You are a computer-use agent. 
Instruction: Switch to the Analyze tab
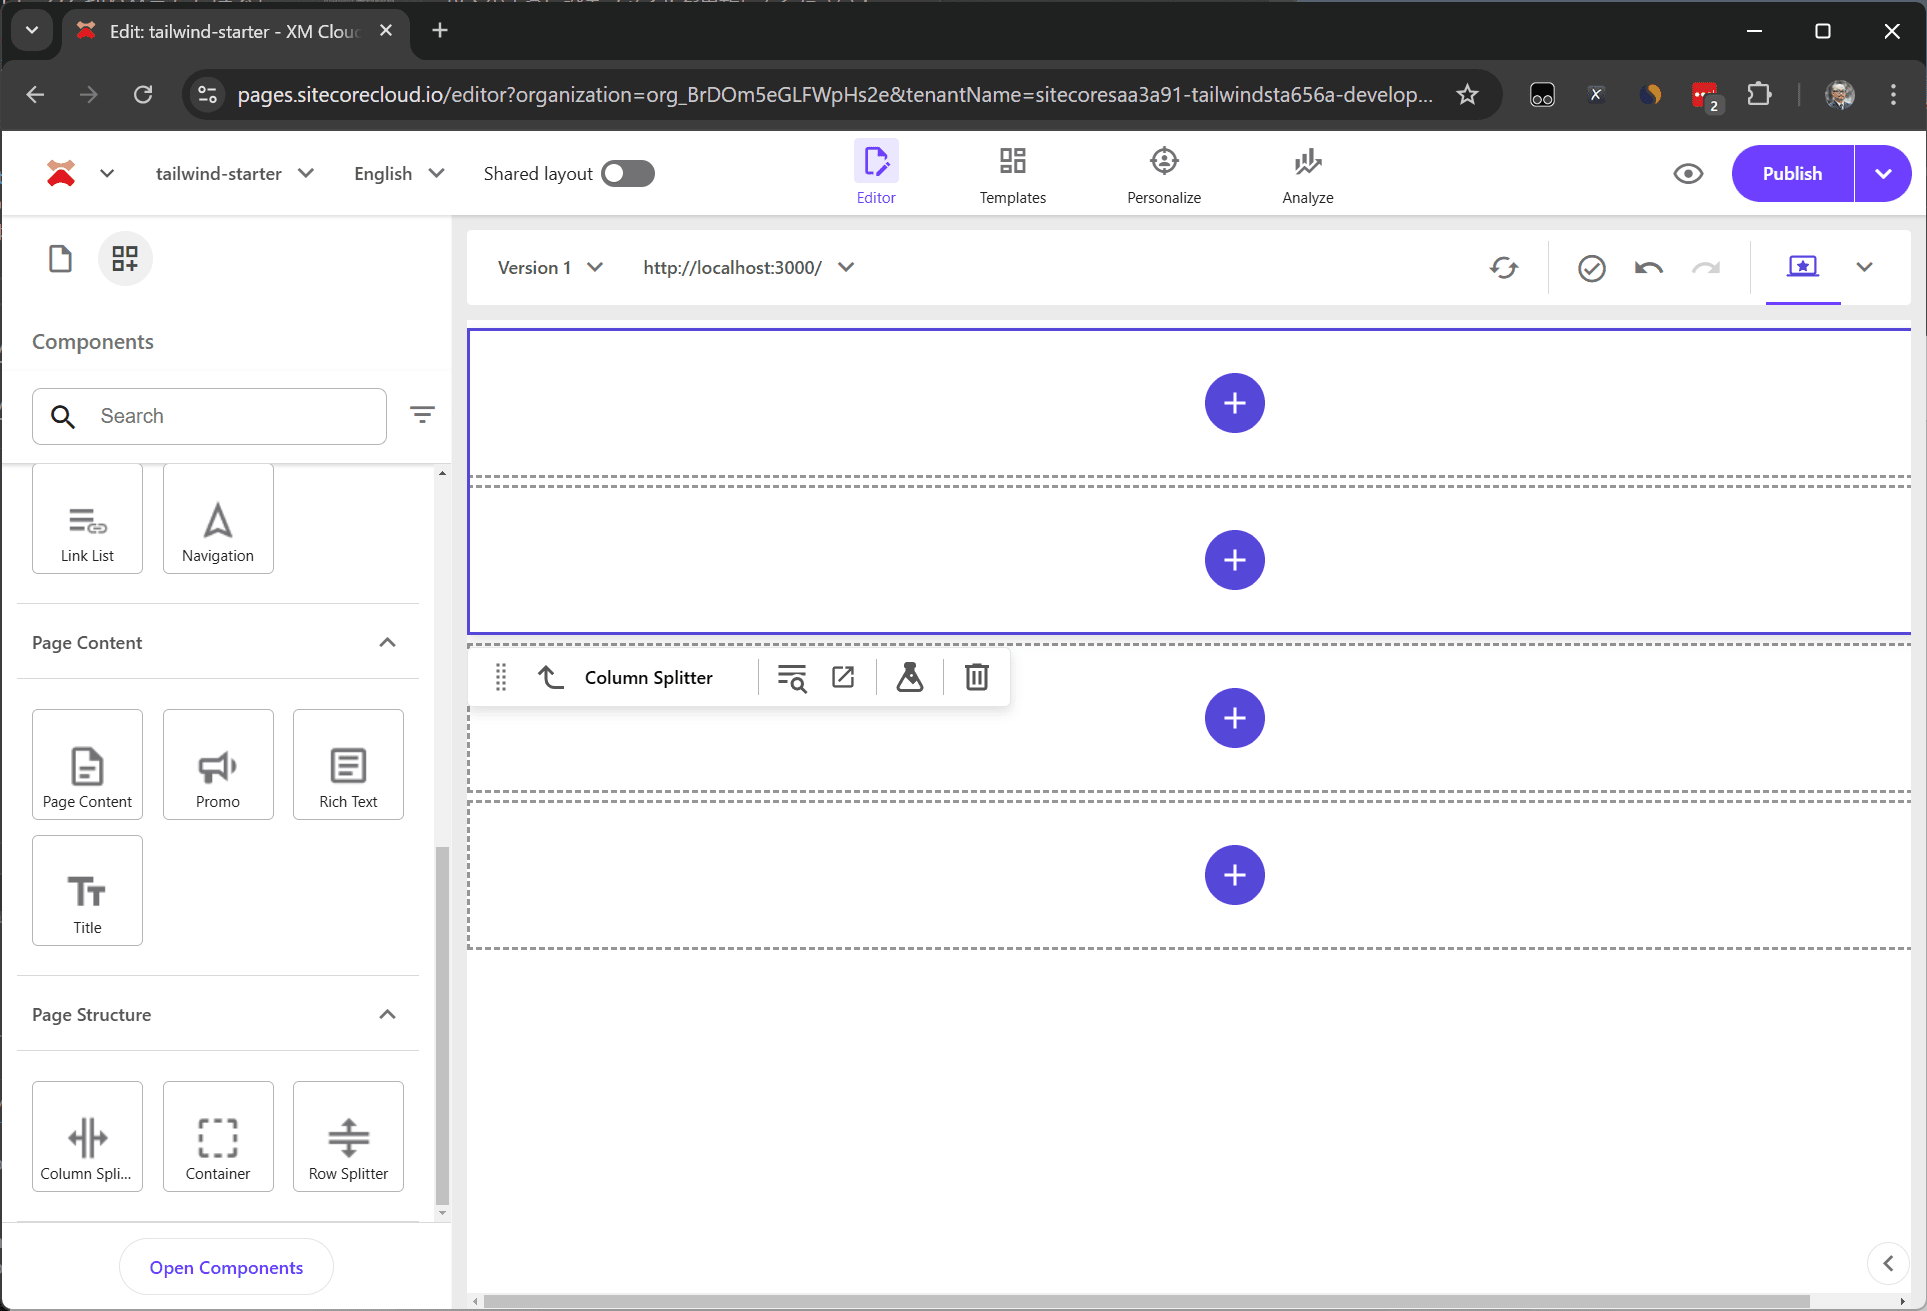1307,174
